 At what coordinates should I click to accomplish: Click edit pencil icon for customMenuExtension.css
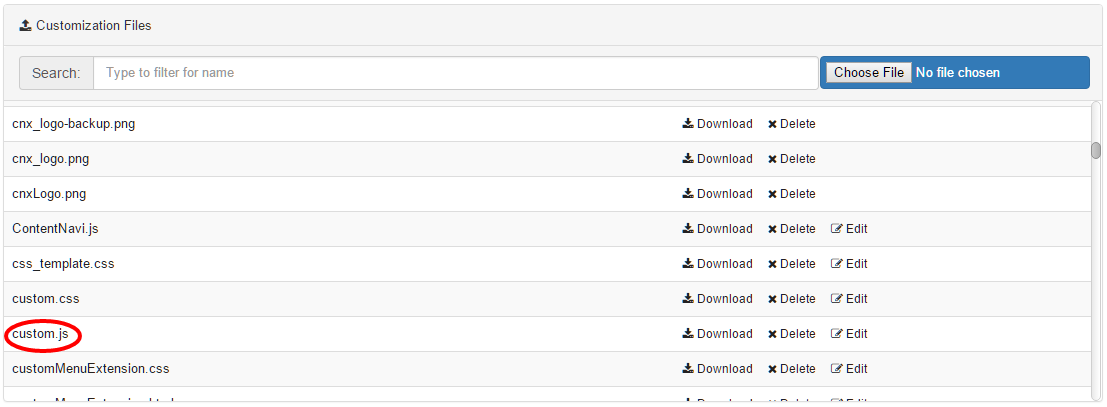pyautogui.click(x=837, y=369)
